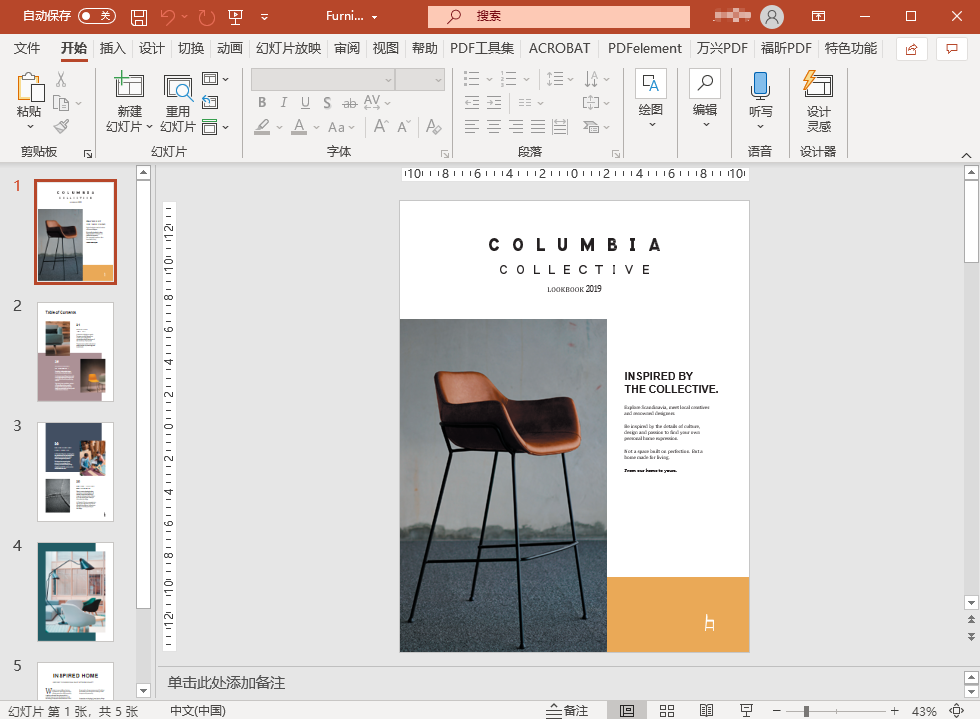Click the New Slide (新建幻灯片) icon
This screenshot has height=719, width=980.
pos(130,87)
